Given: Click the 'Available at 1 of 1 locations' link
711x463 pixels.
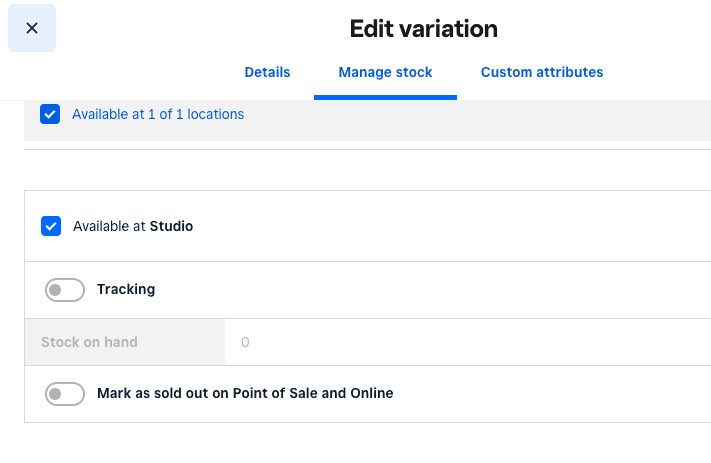Looking at the screenshot, I should tap(158, 114).
